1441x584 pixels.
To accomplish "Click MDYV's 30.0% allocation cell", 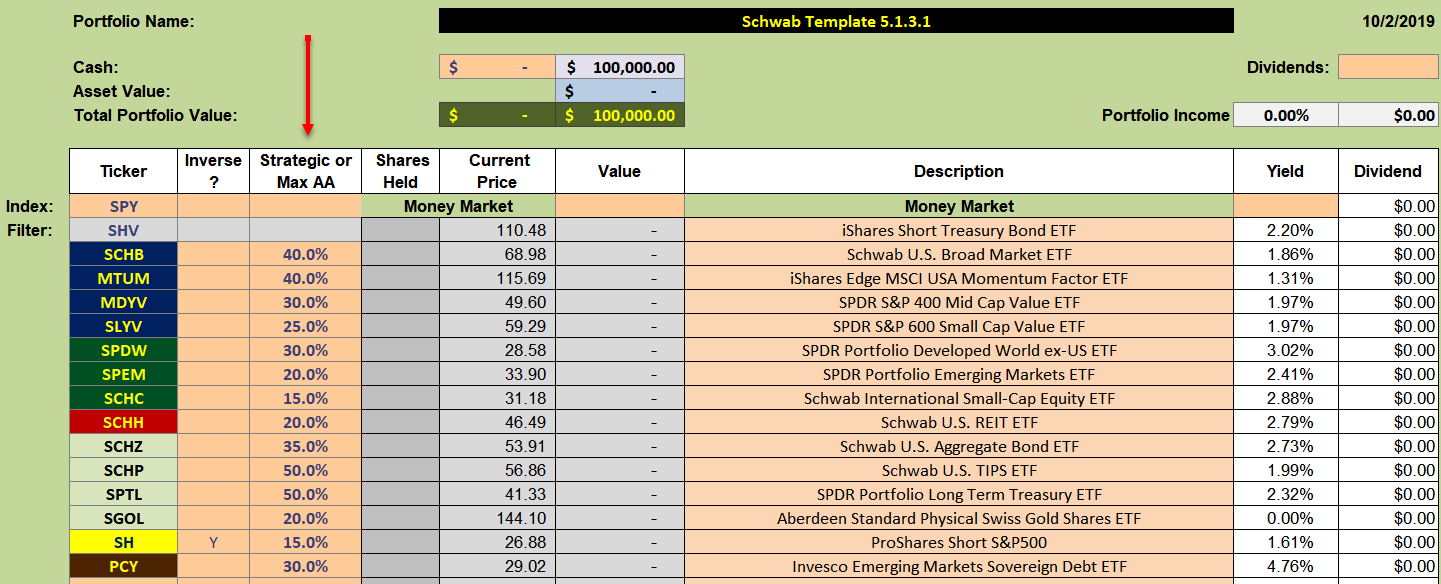I will pyautogui.click(x=305, y=302).
